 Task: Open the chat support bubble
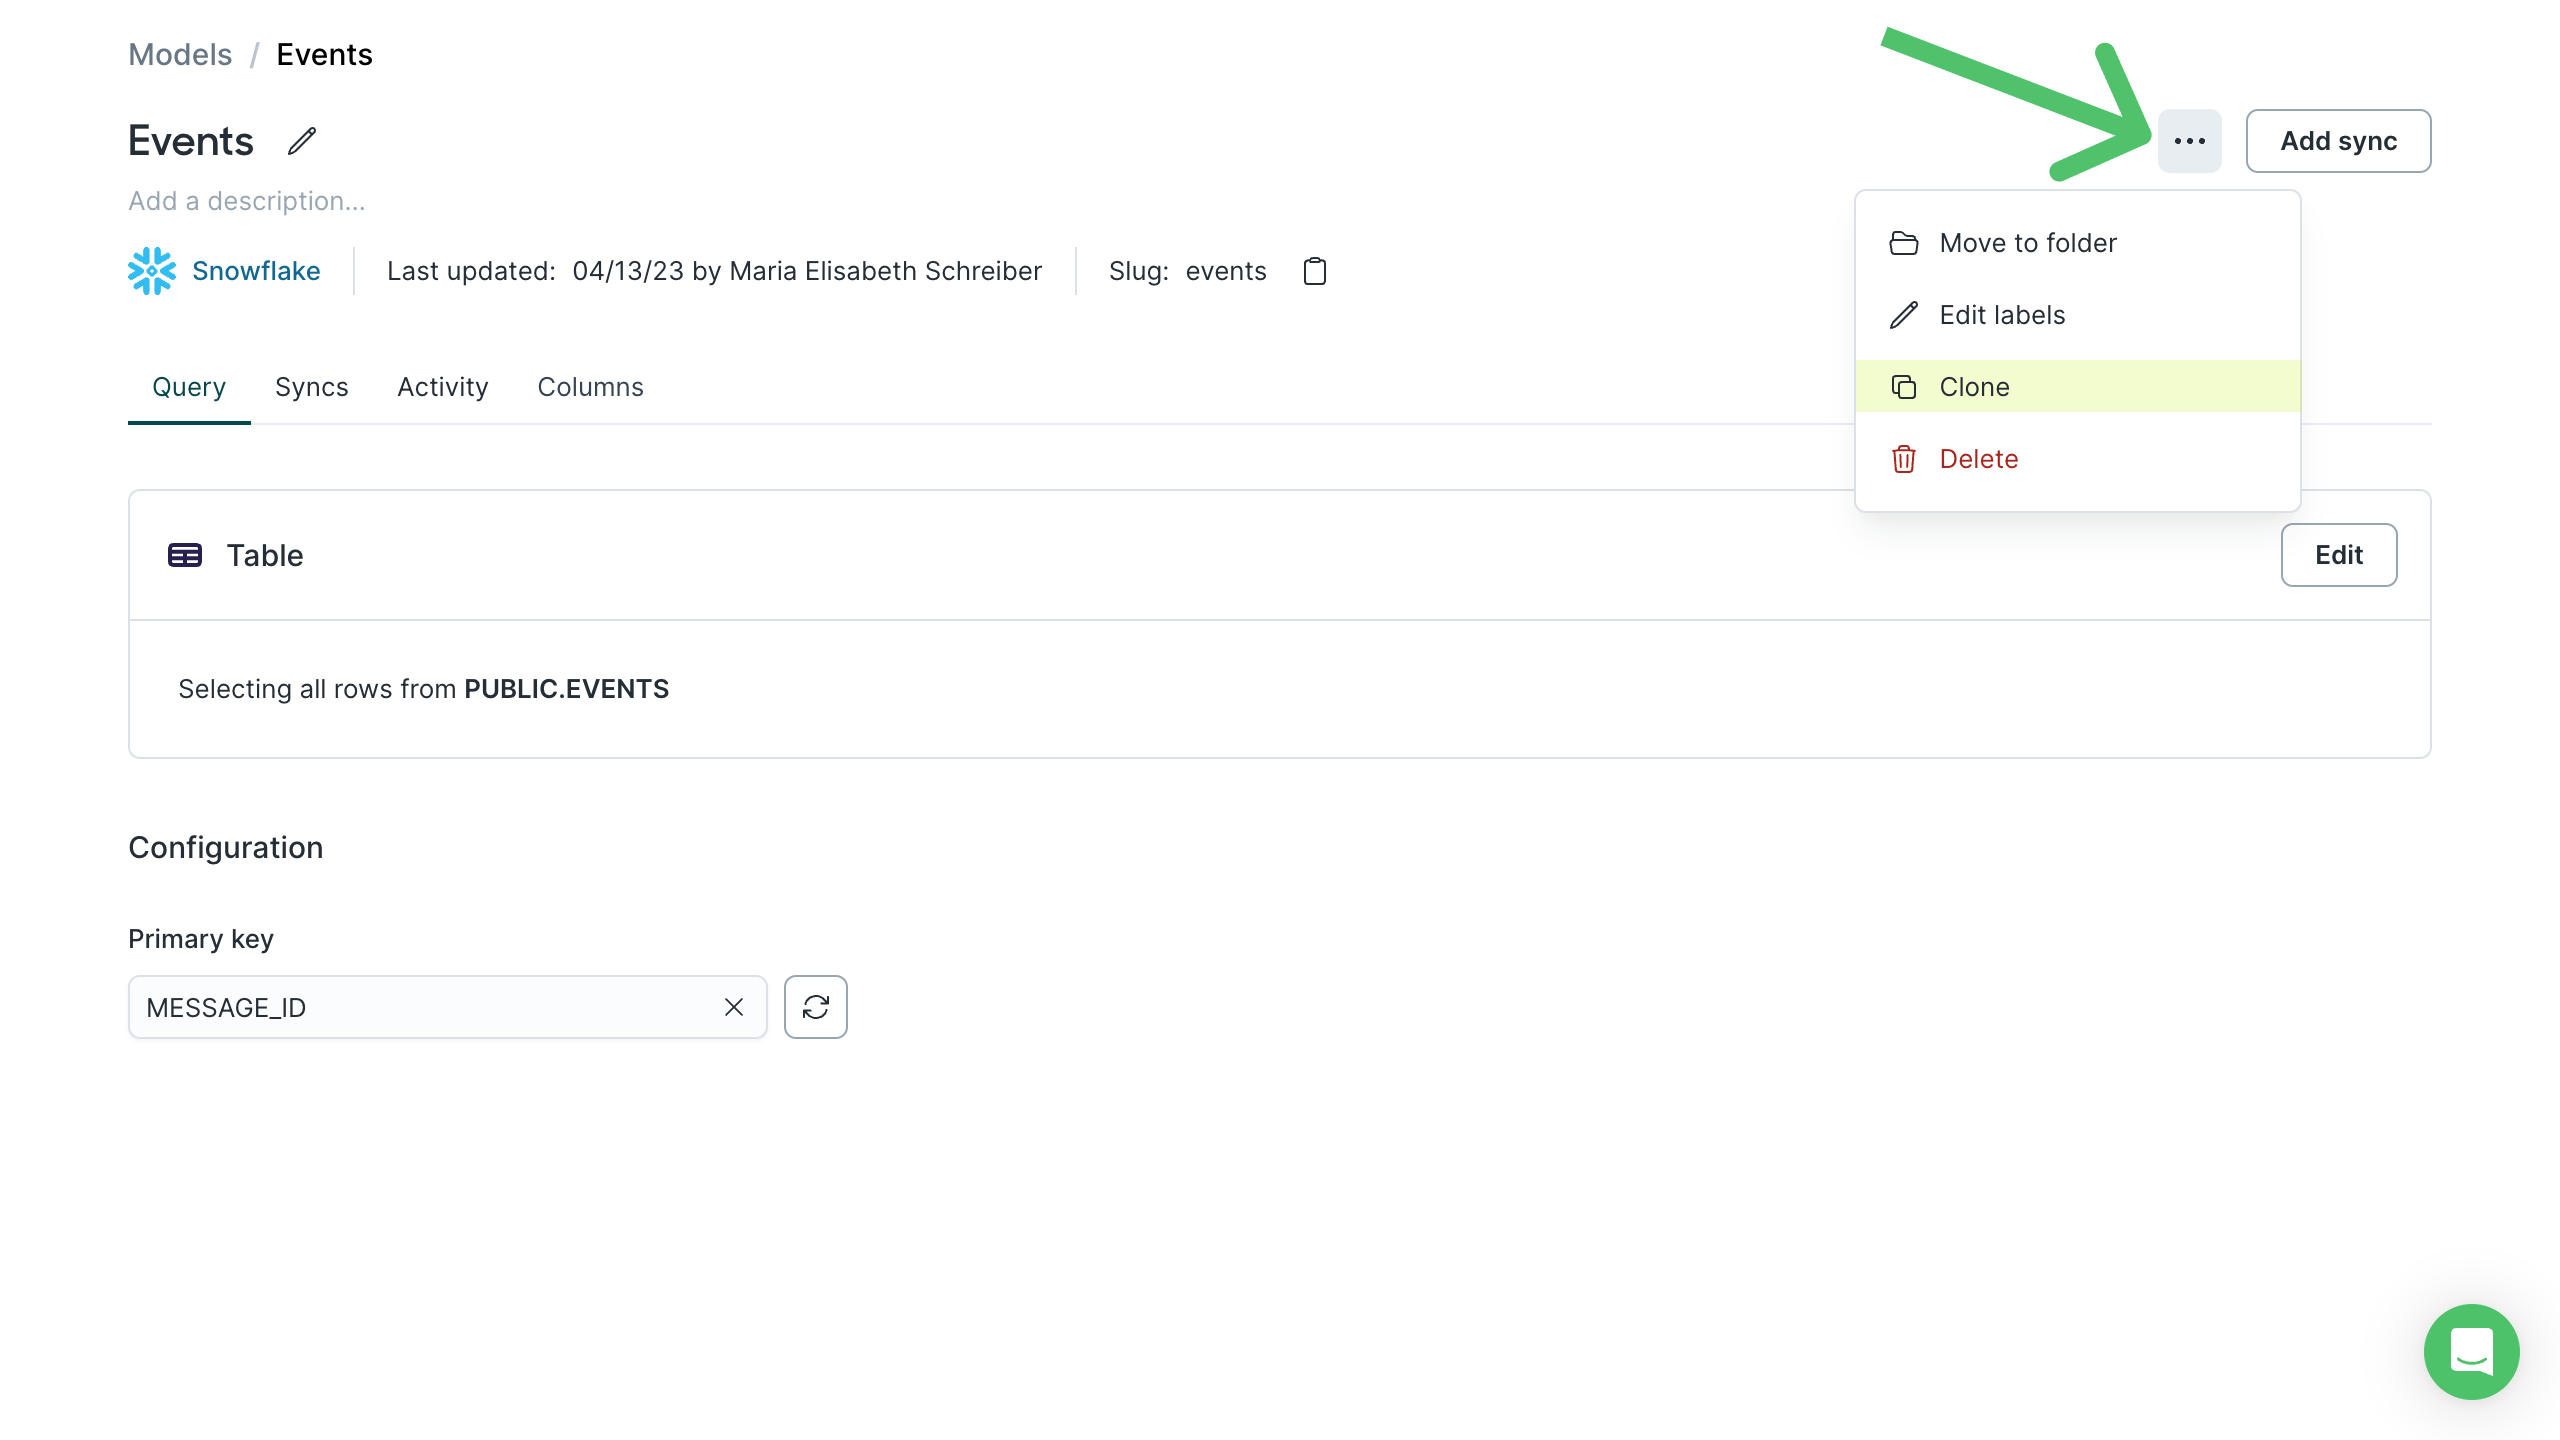pyautogui.click(x=2472, y=1352)
